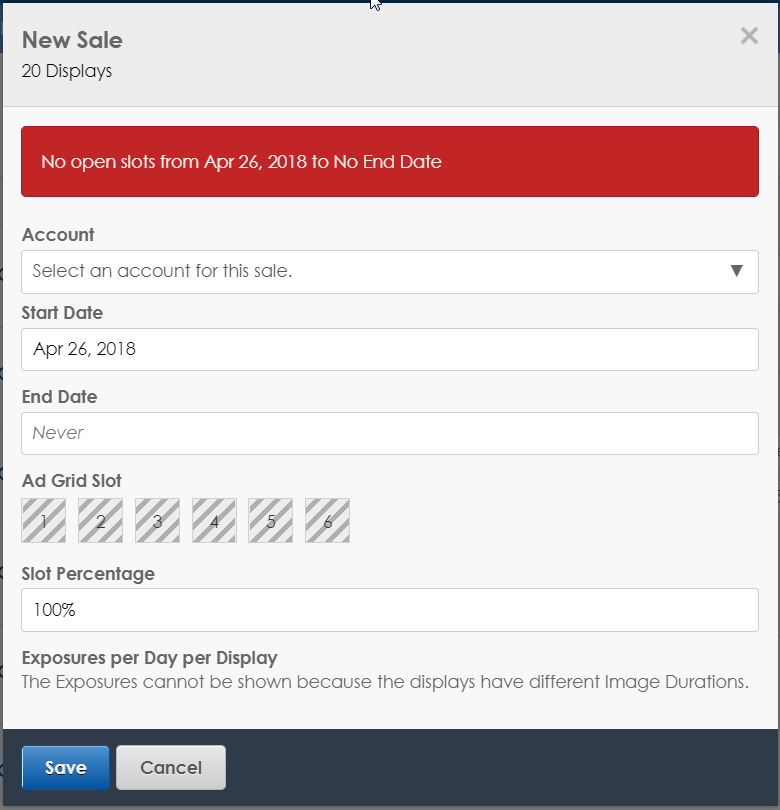This screenshot has width=780, height=810.
Task: Close the New Sale dialog
Action: click(x=749, y=37)
